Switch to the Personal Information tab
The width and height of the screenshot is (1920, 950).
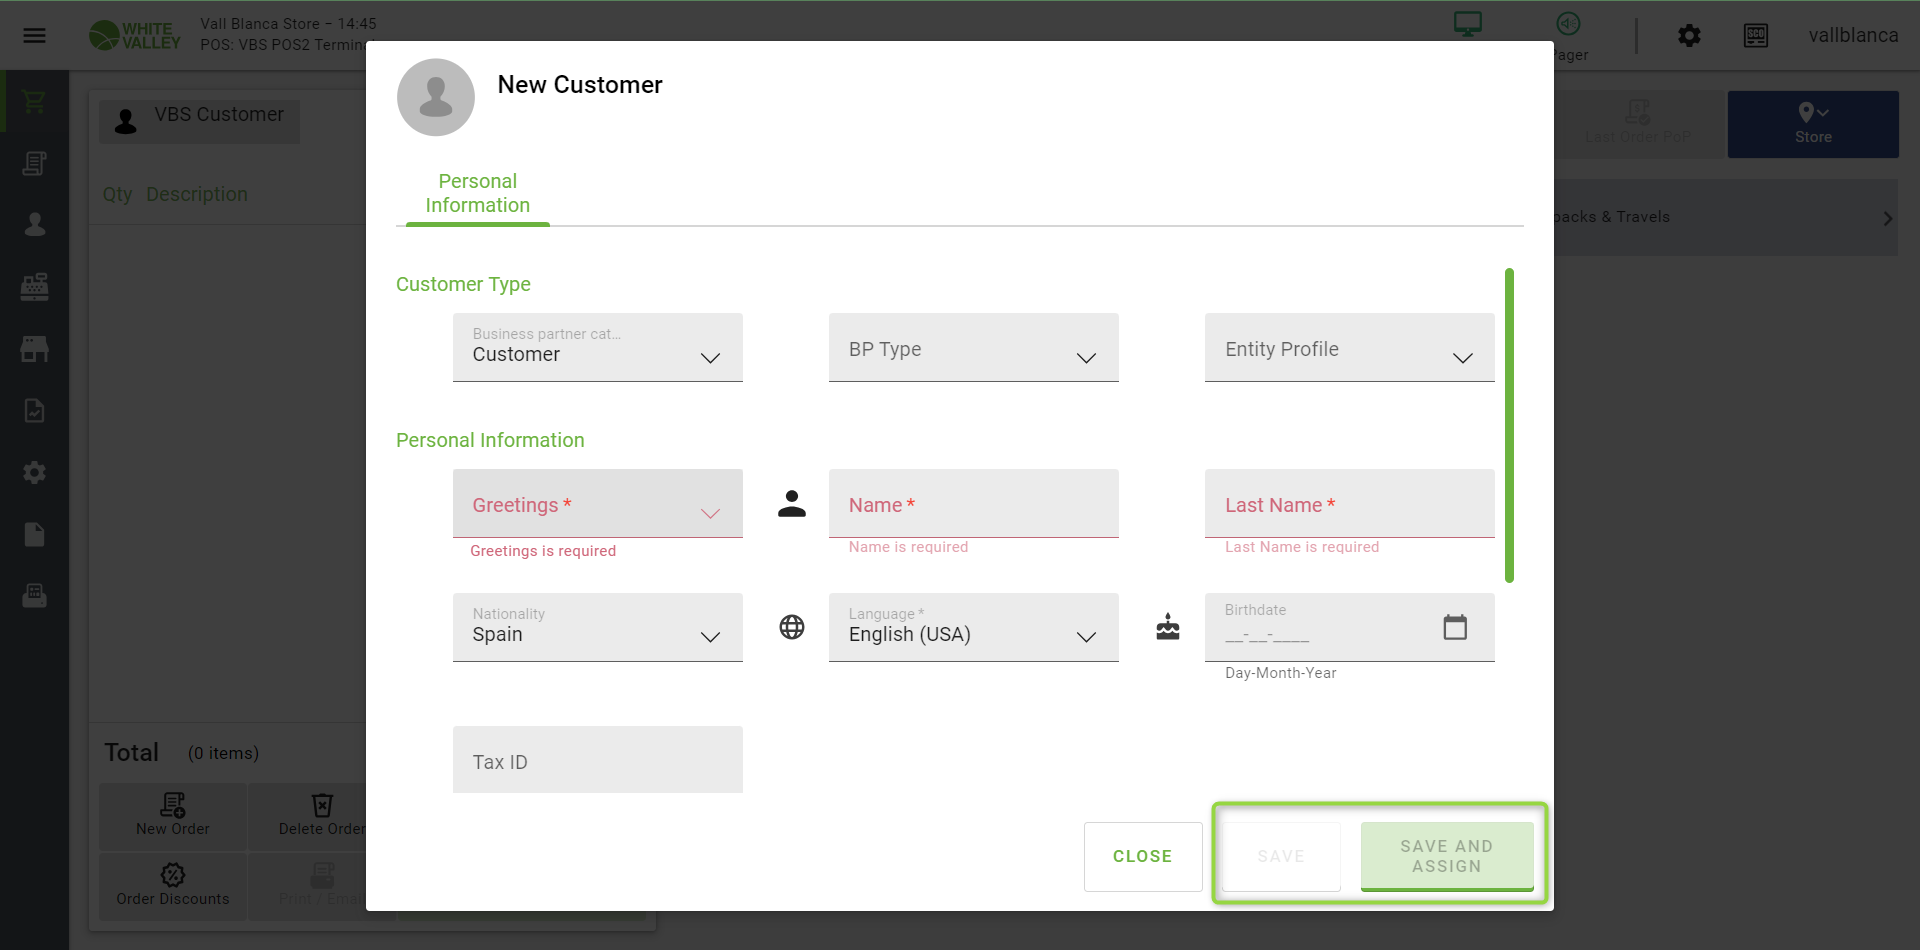[478, 193]
